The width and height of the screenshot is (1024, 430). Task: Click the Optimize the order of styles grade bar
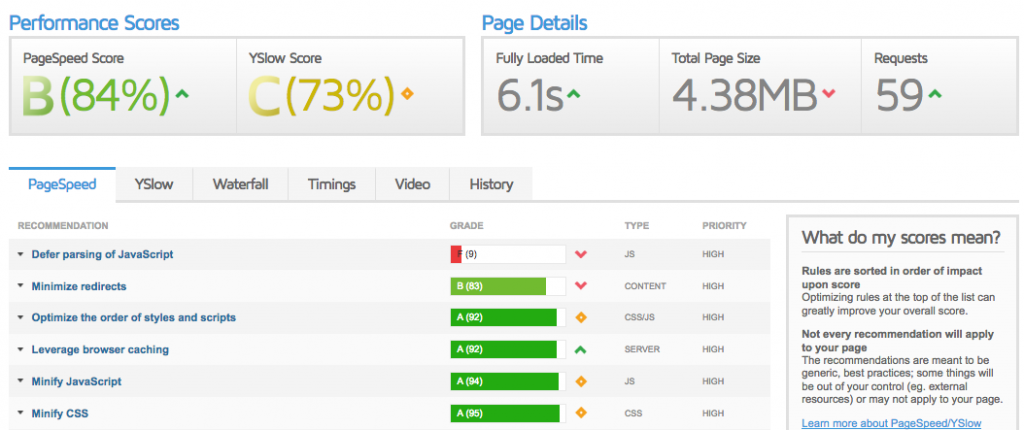point(507,318)
